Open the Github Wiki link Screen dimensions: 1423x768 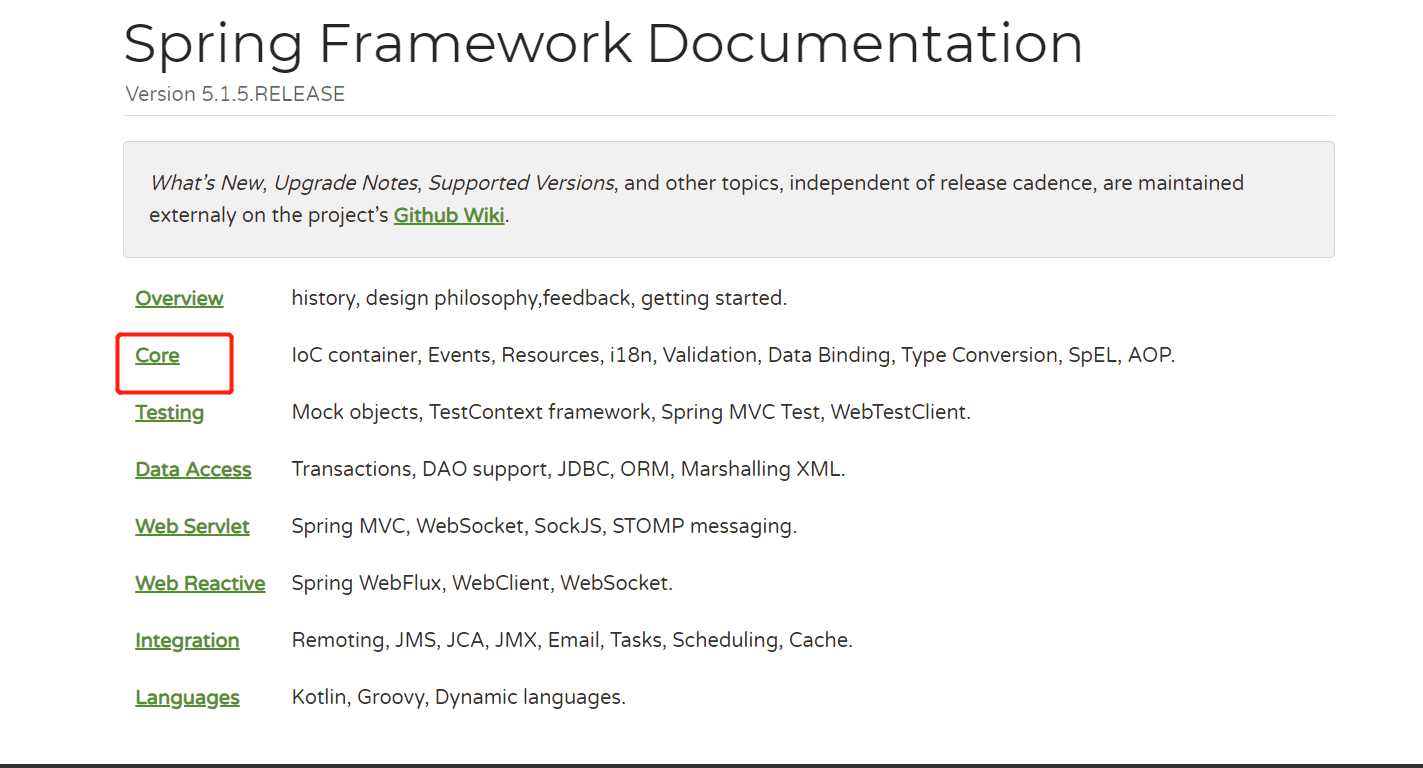[x=449, y=215]
